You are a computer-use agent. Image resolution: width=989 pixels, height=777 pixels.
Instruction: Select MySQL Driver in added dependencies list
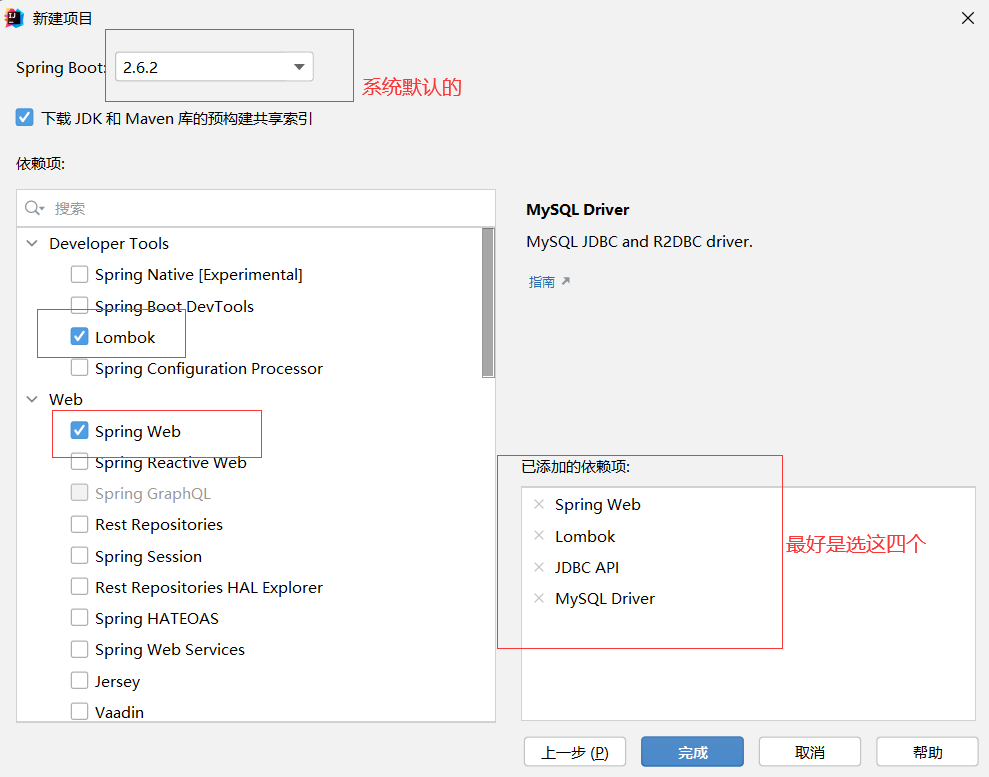pos(605,599)
